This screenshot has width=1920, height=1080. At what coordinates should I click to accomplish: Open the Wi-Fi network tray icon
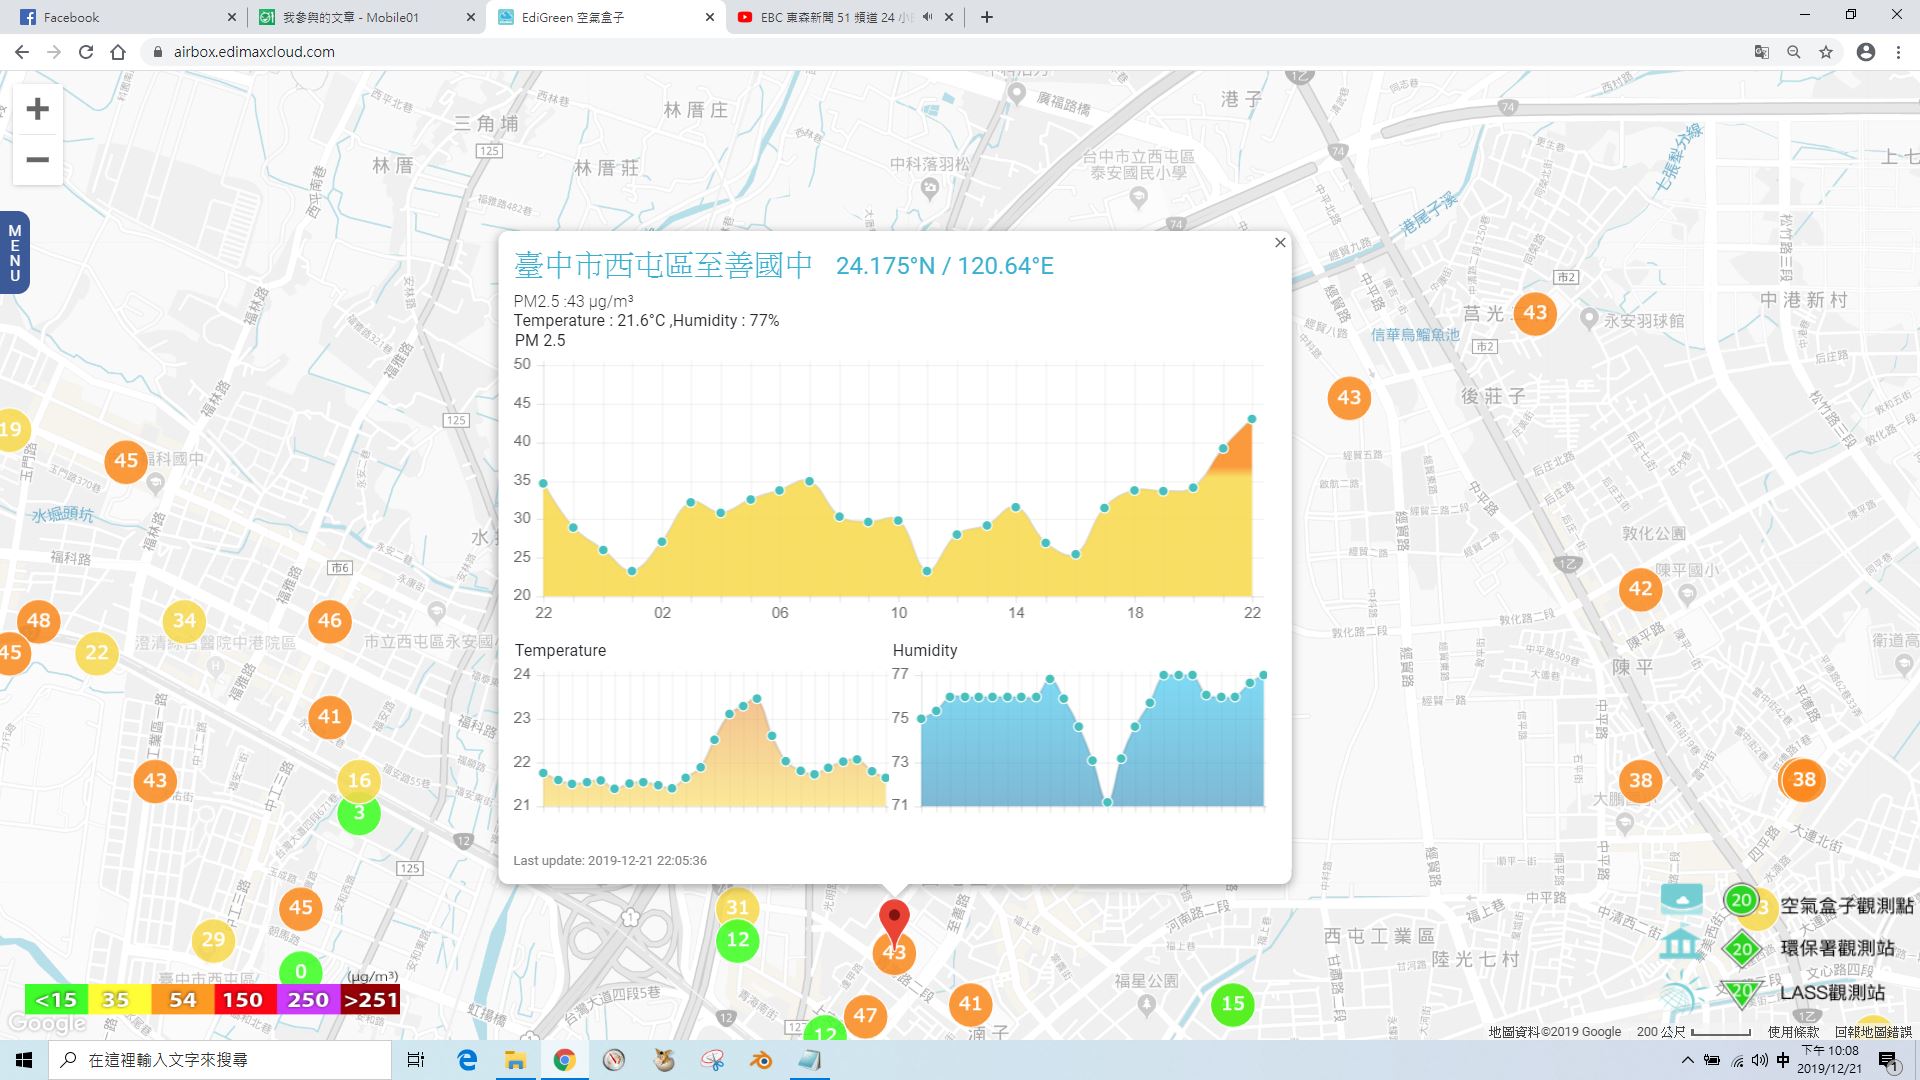1737,1060
